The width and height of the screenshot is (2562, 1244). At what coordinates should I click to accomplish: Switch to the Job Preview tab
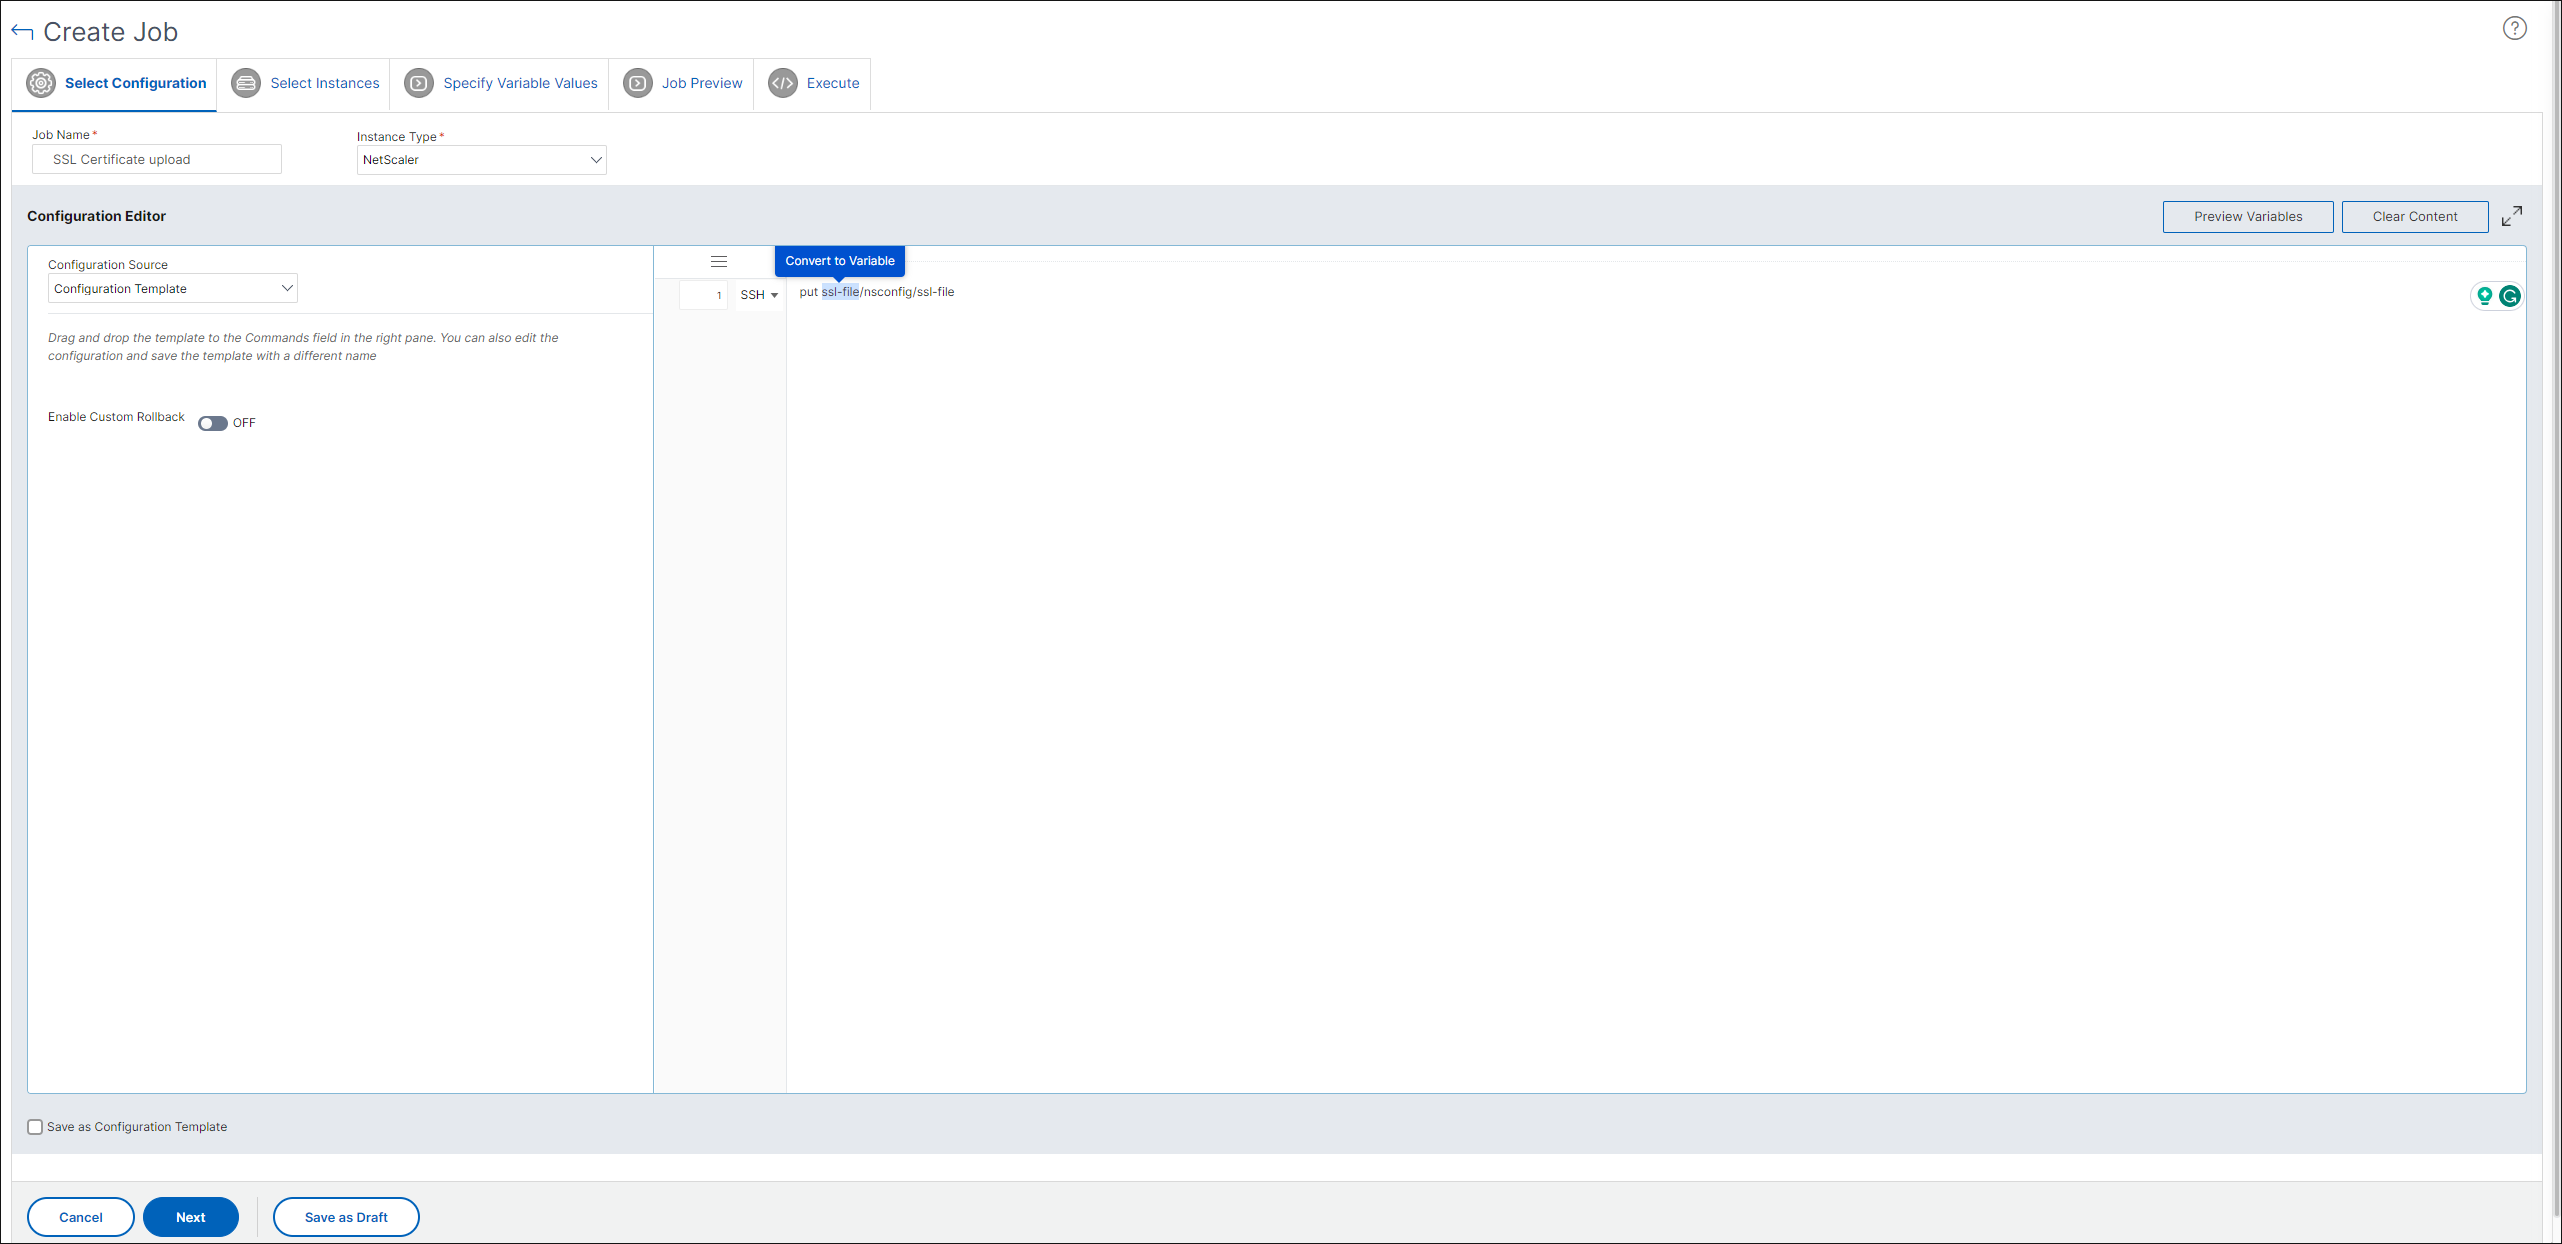(x=683, y=83)
